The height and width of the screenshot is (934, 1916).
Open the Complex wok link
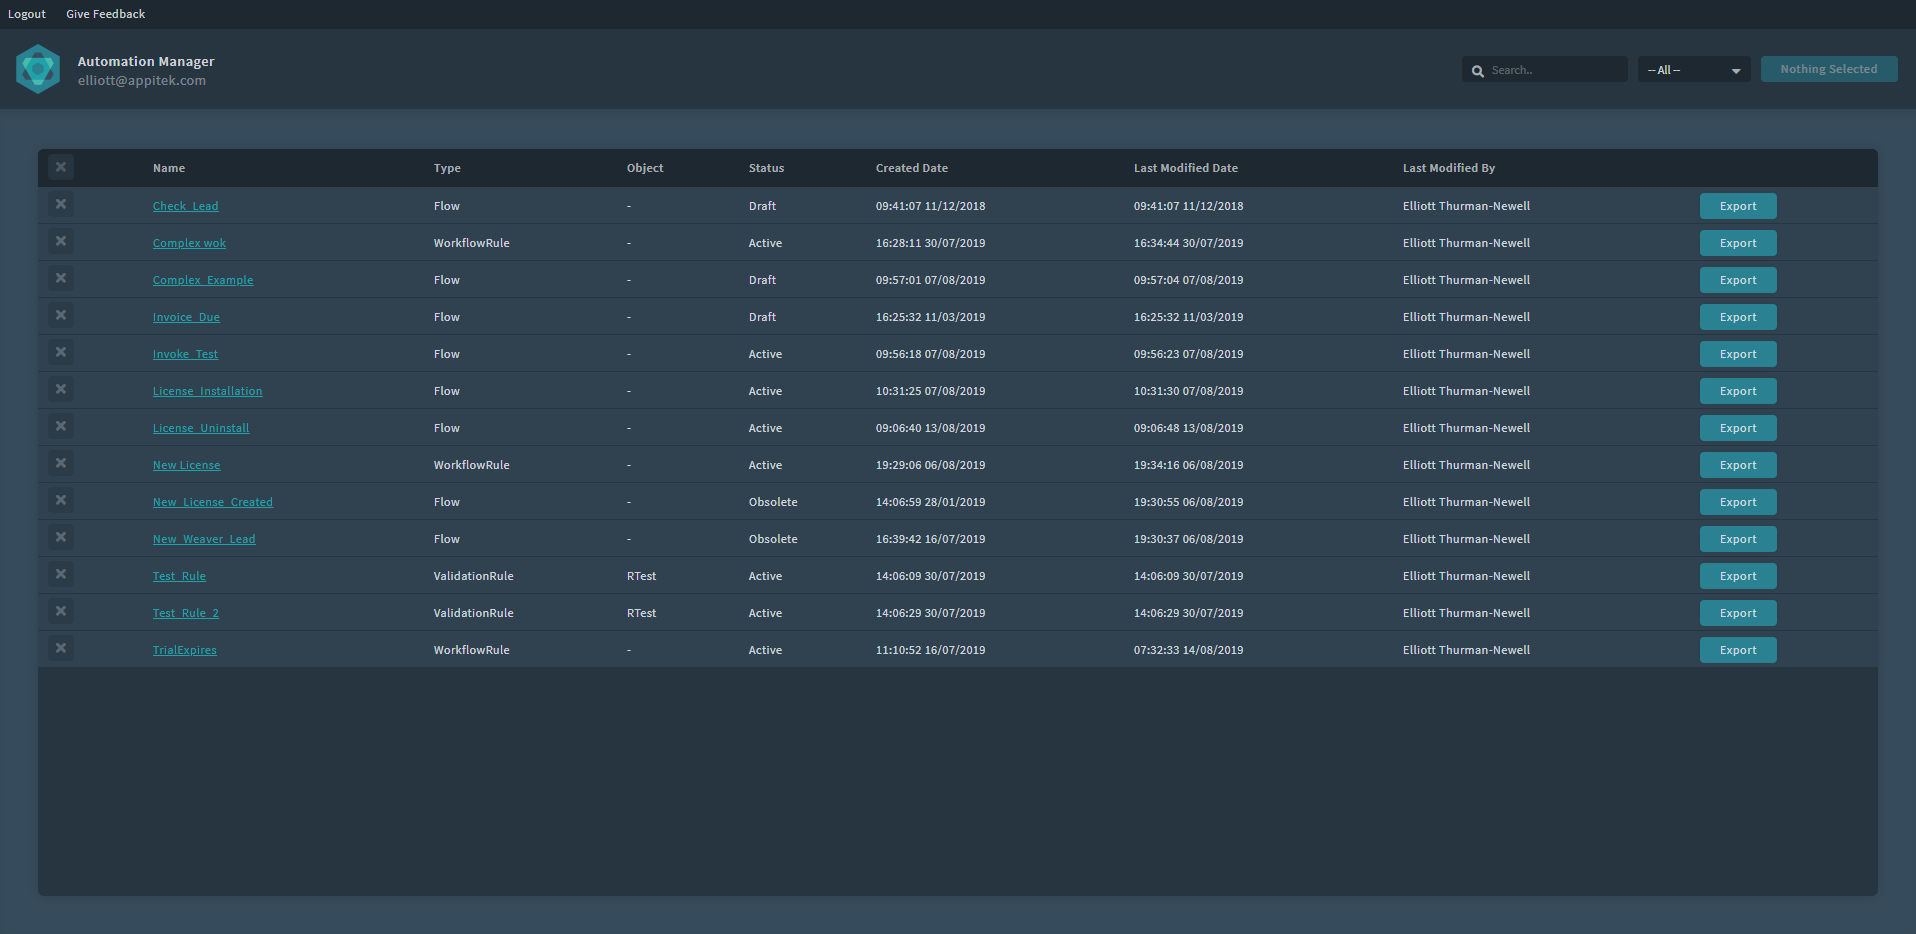point(189,243)
